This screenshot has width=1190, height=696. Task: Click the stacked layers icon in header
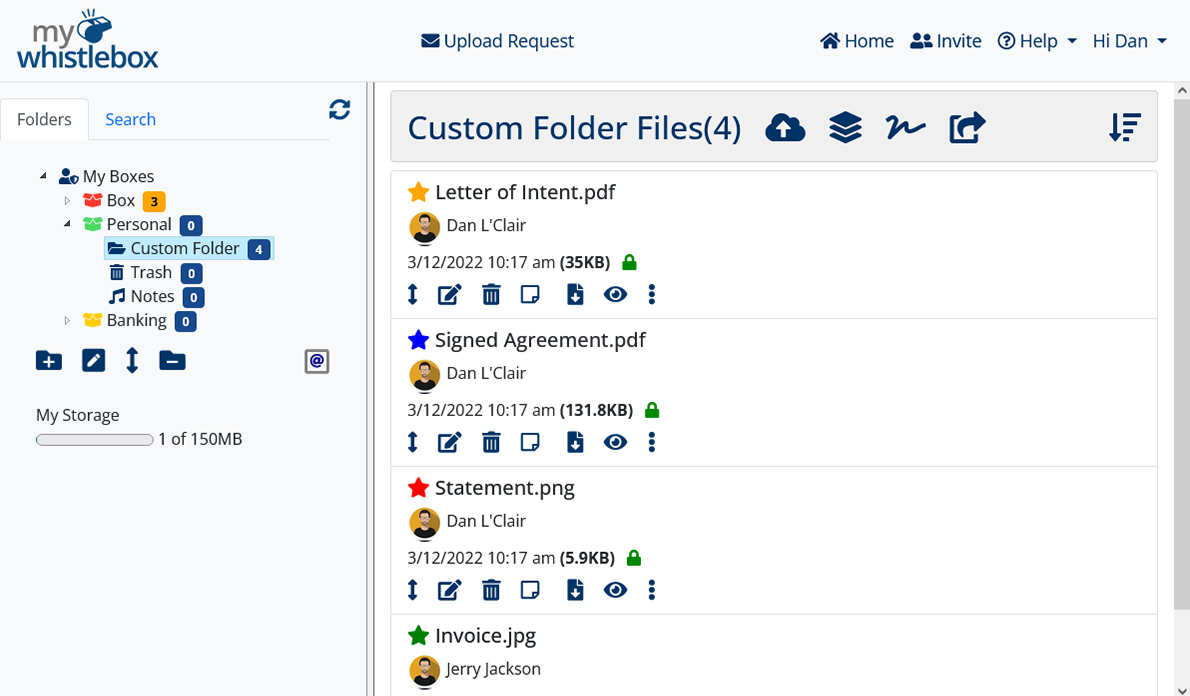pyautogui.click(x=845, y=128)
